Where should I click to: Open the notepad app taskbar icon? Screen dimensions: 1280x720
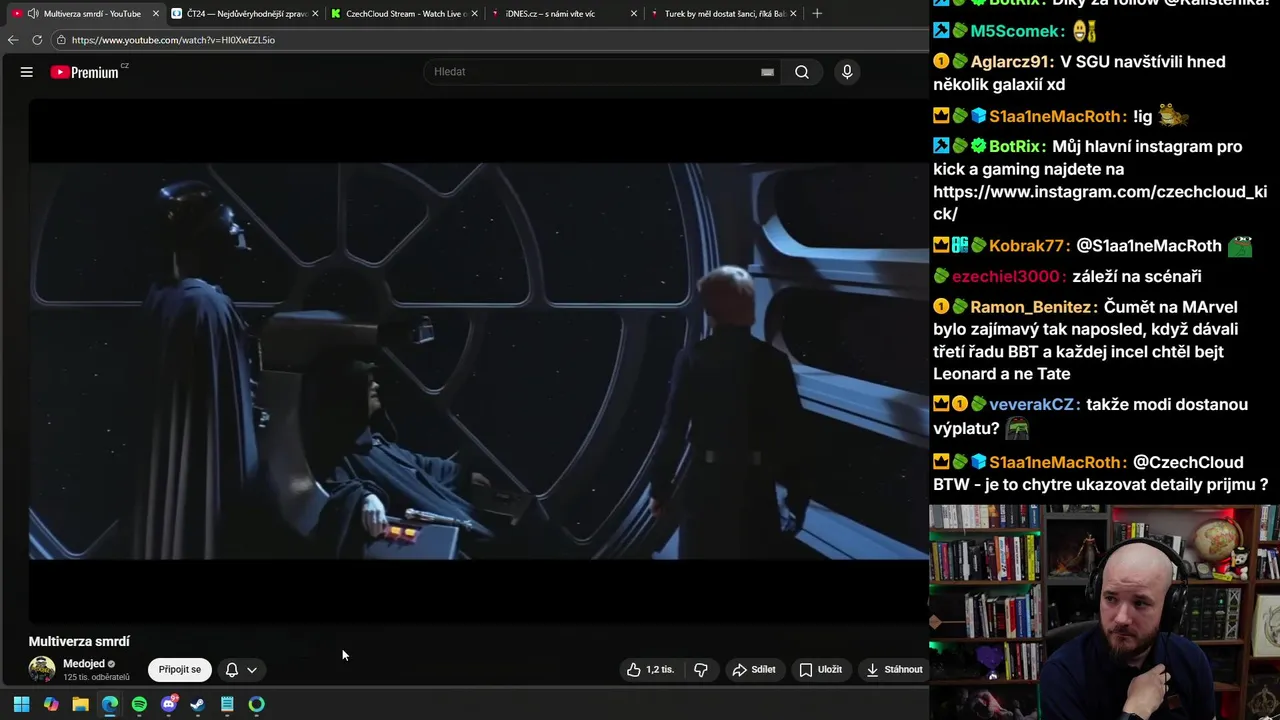click(227, 704)
